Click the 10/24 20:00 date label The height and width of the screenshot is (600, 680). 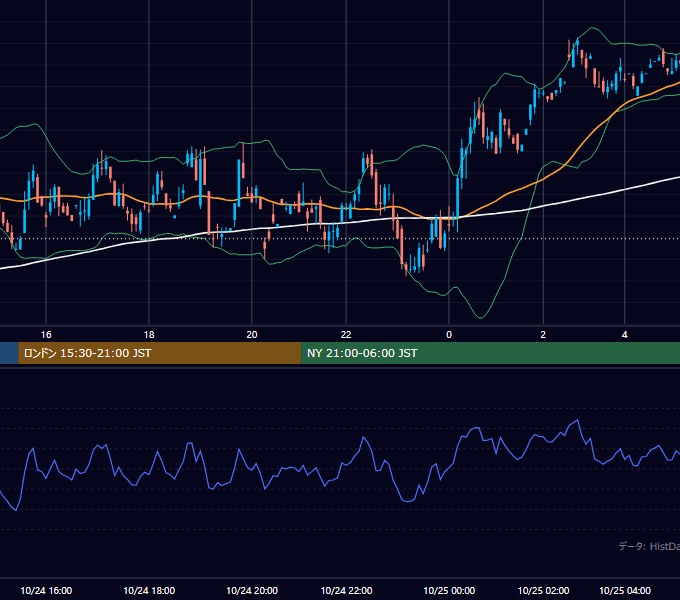click(252, 590)
